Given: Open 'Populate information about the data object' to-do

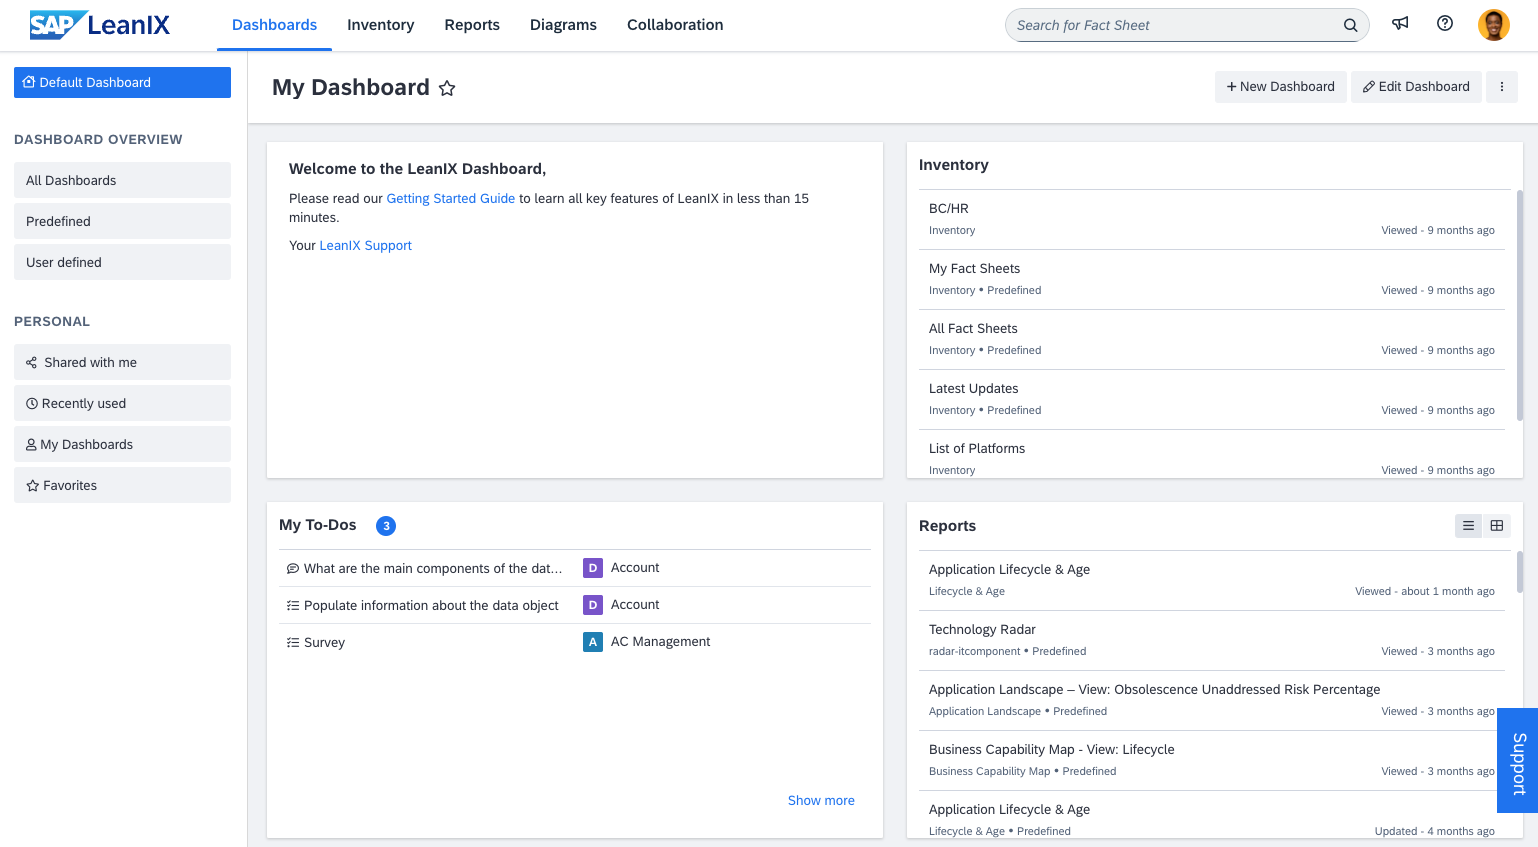Looking at the screenshot, I should (x=431, y=606).
